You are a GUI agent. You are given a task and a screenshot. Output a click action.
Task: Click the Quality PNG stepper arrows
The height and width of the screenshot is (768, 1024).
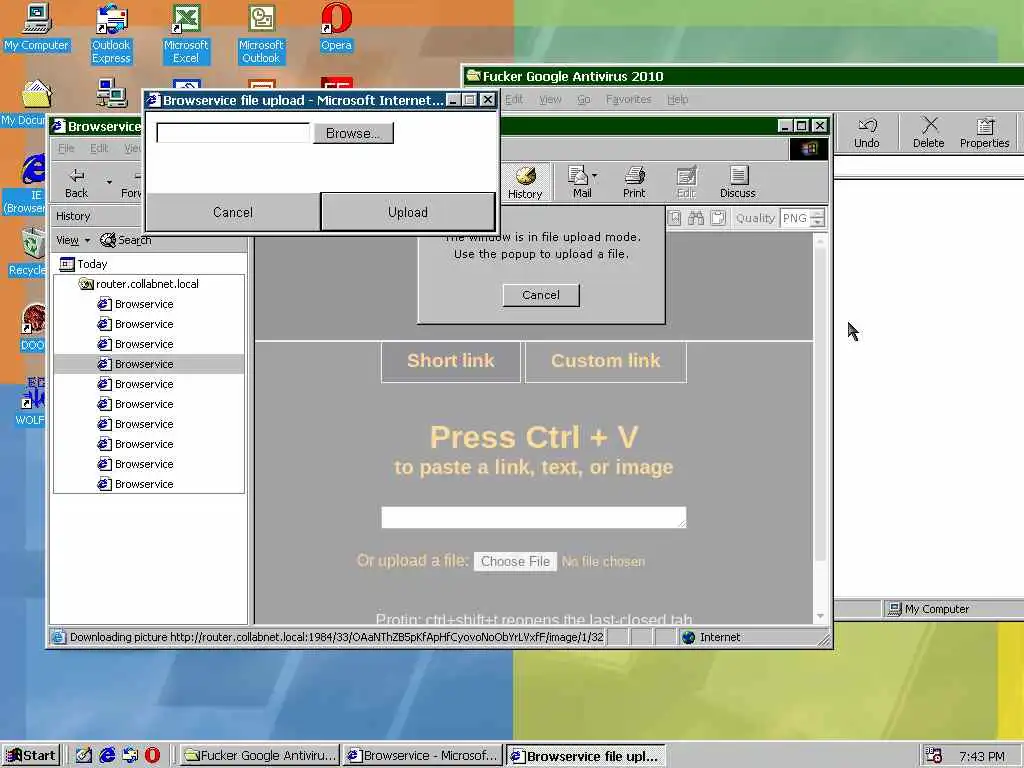tap(818, 218)
